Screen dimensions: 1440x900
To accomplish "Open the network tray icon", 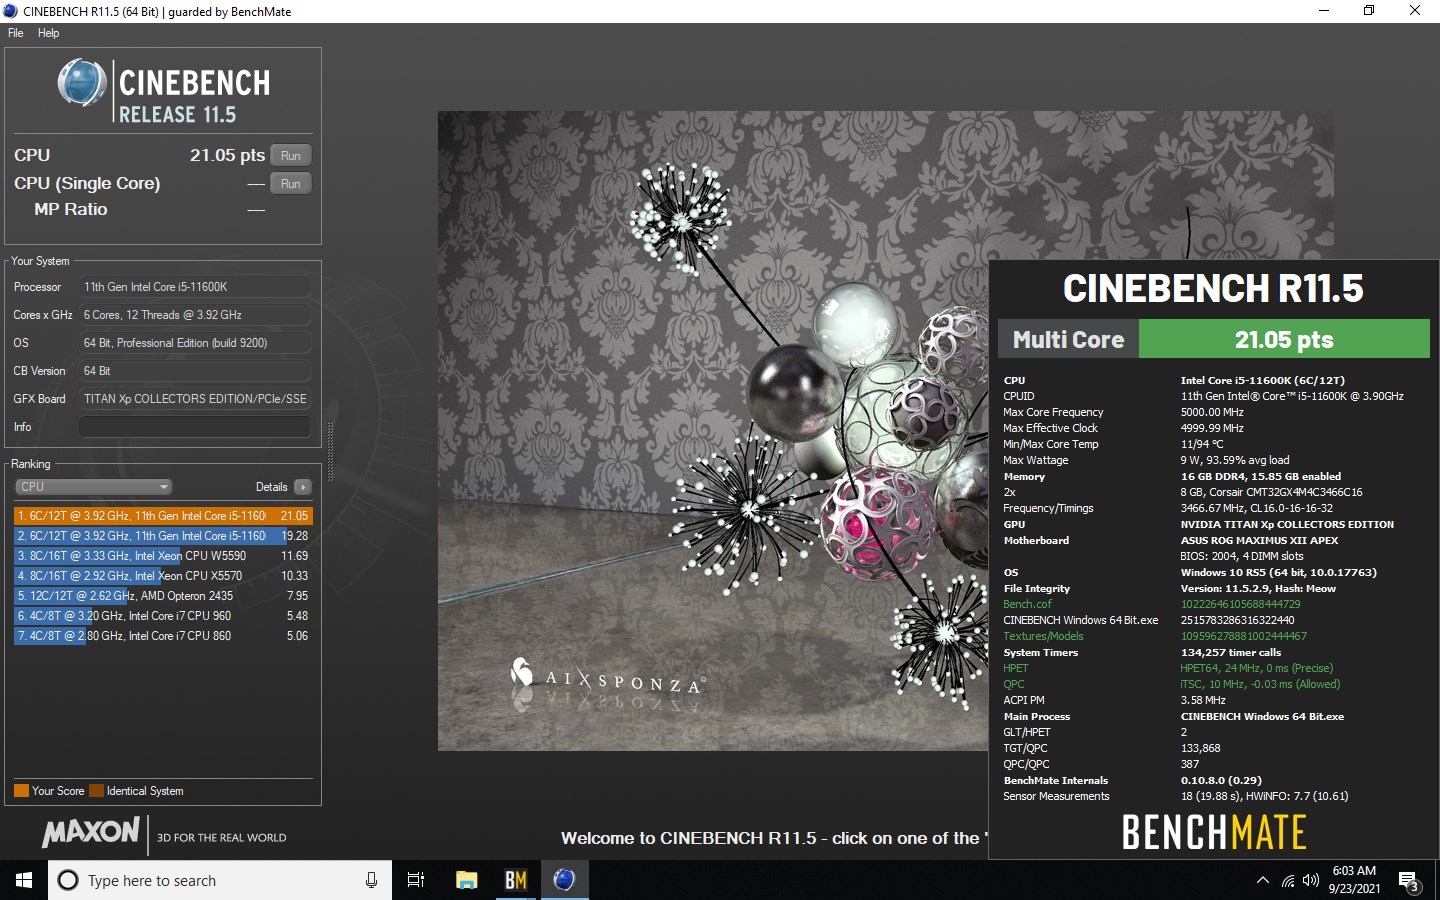I will pyautogui.click(x=1288, y=881).
